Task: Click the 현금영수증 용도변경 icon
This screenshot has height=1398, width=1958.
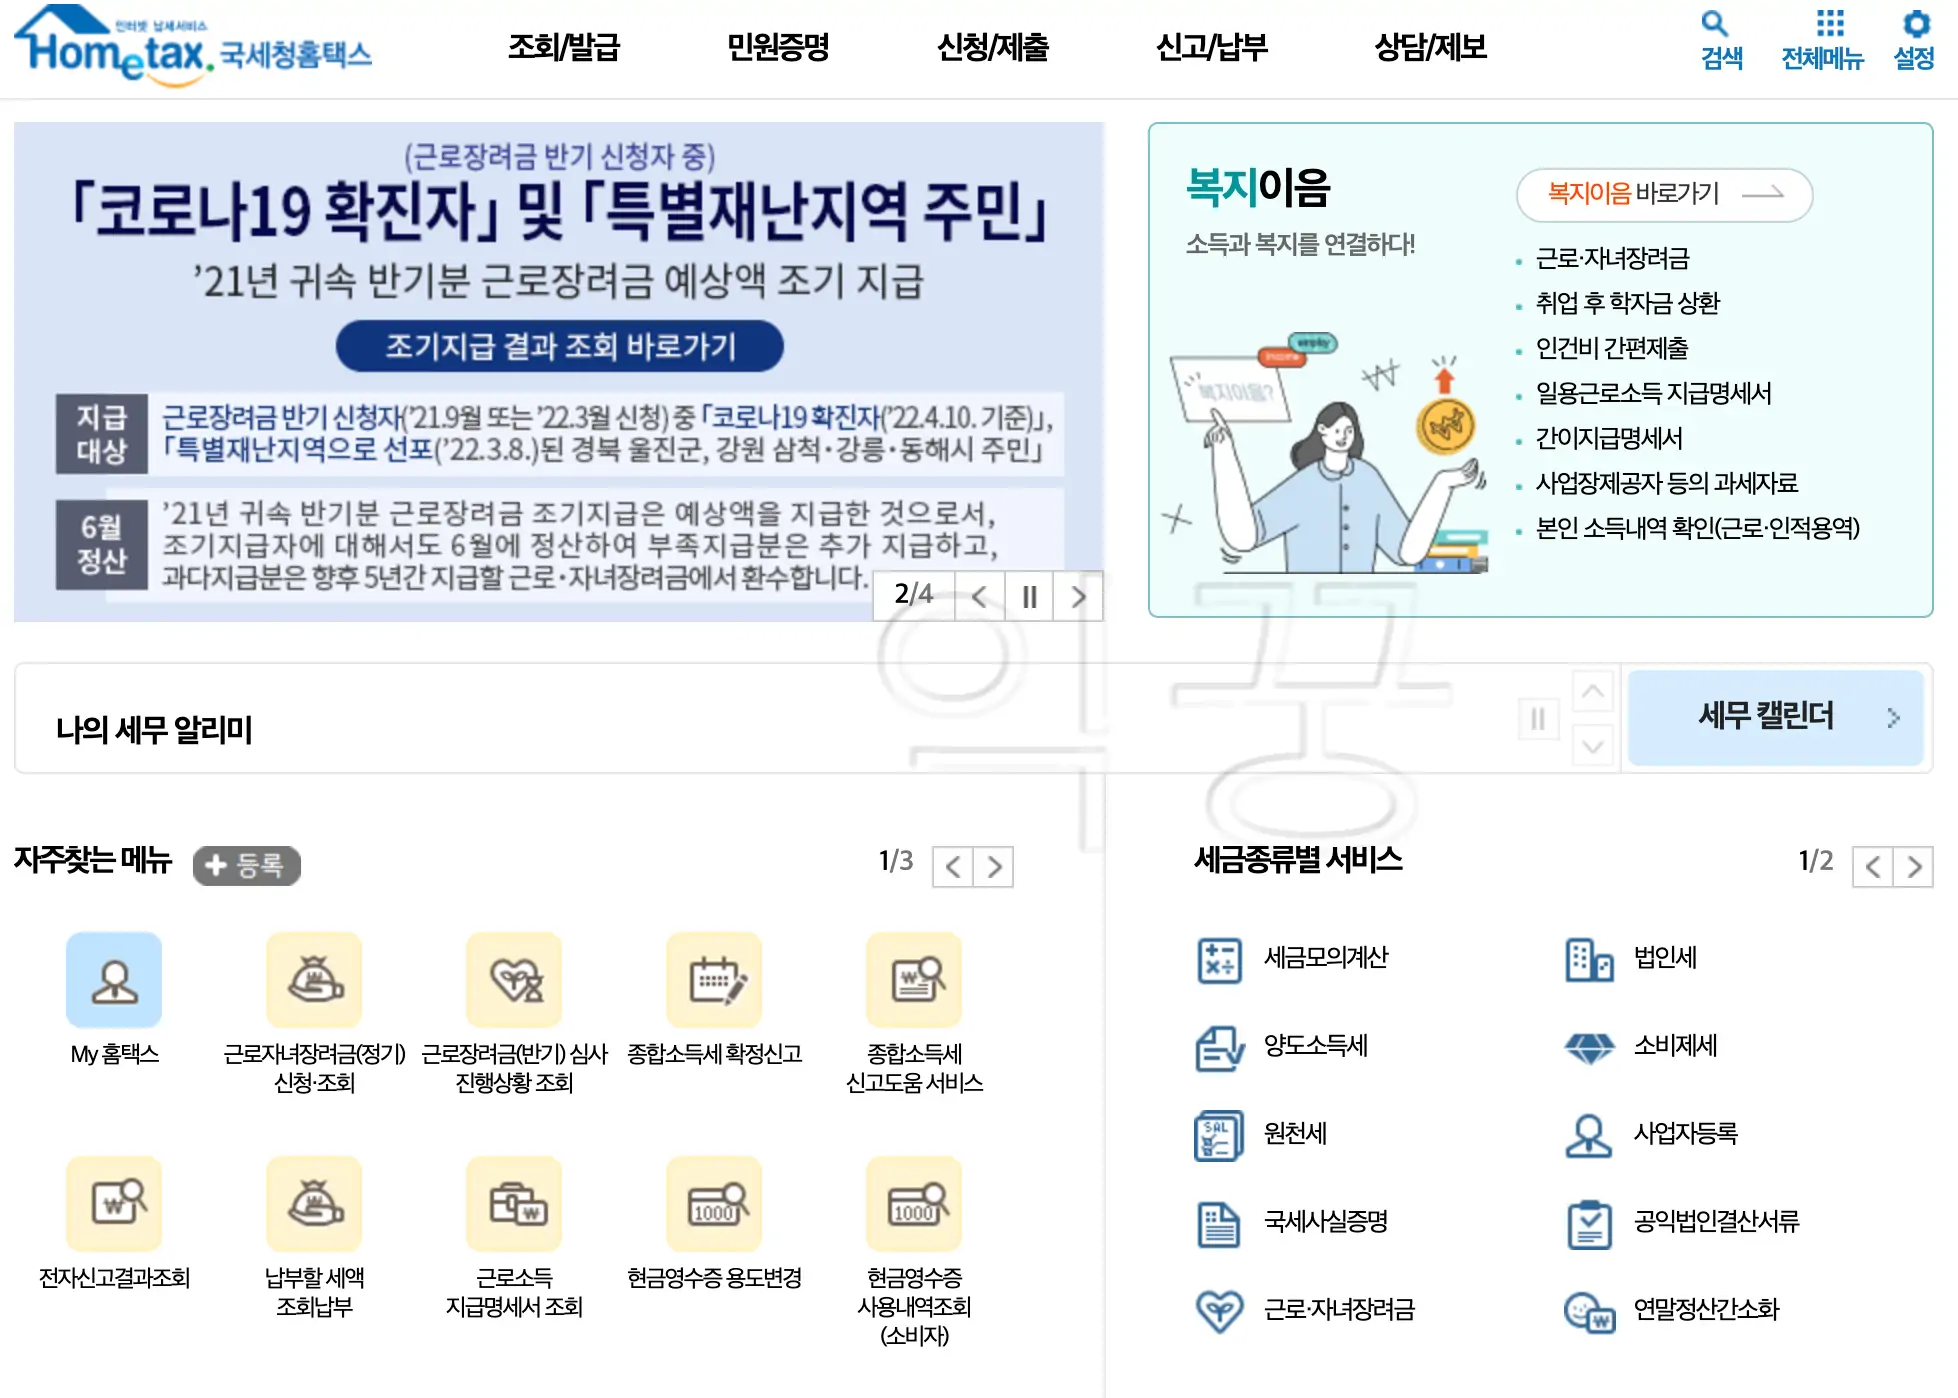Action: [714, 1205]
